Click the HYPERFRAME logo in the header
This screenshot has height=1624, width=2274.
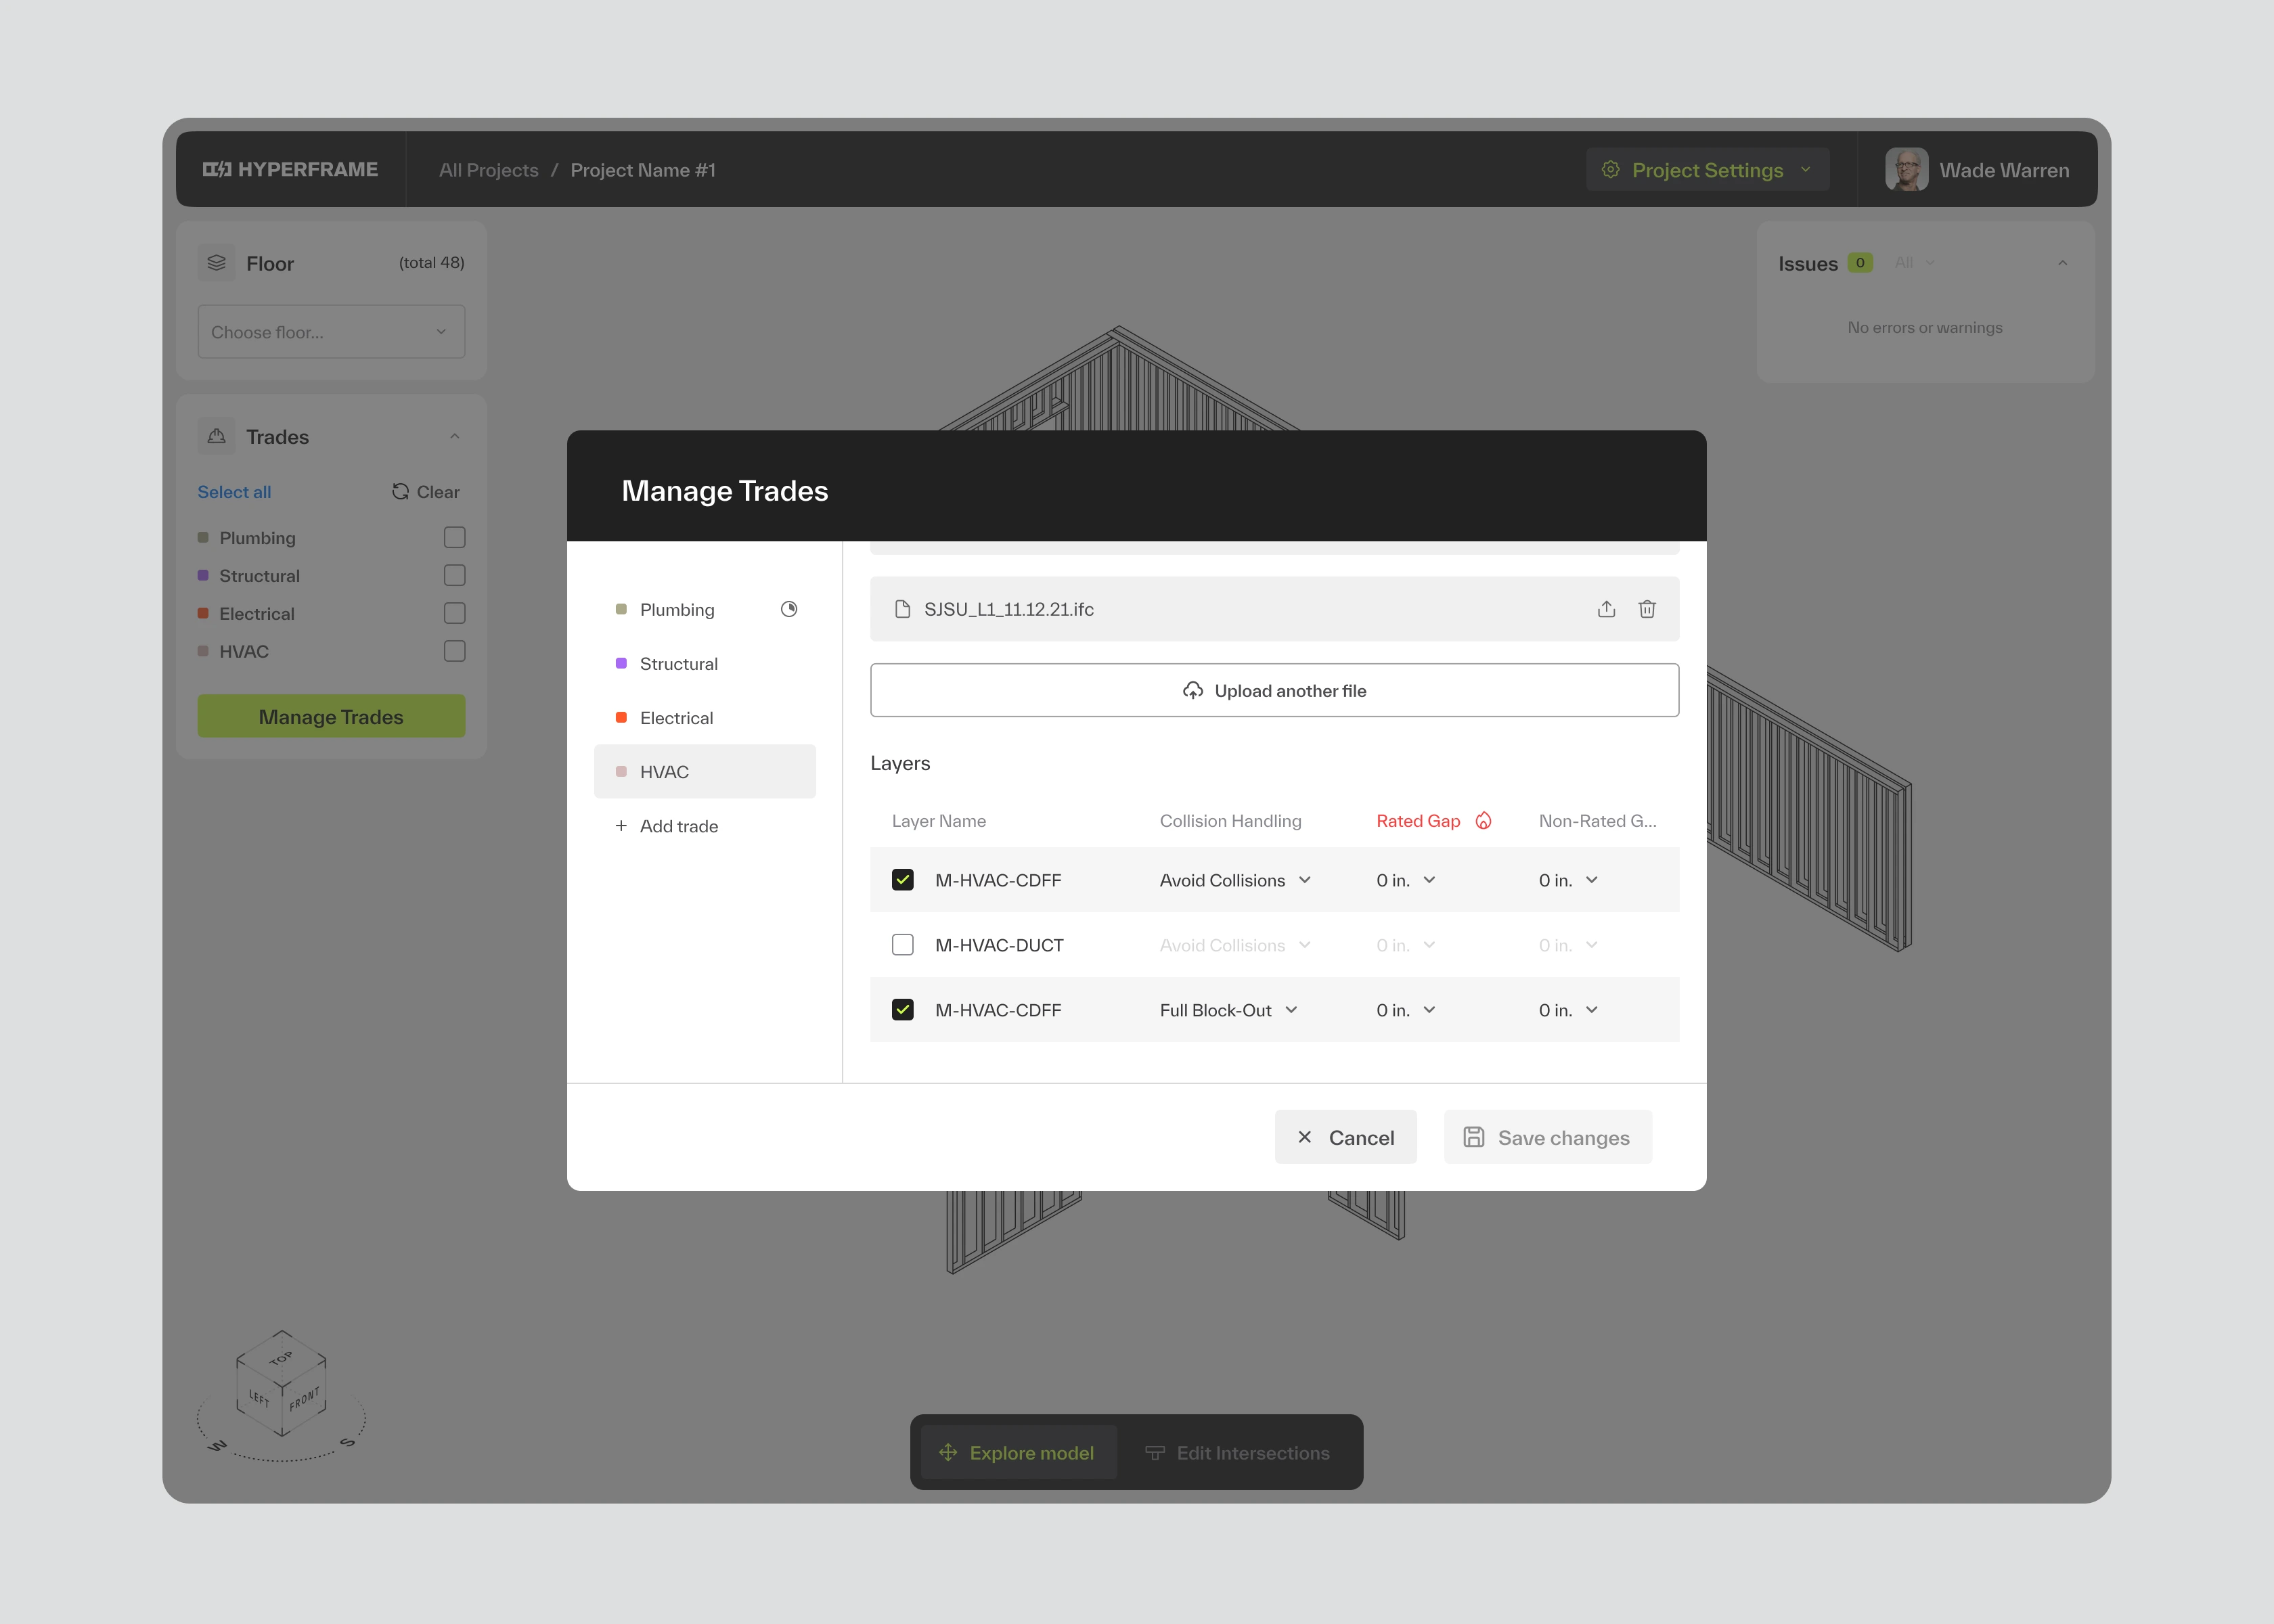[x=290, y=170]
